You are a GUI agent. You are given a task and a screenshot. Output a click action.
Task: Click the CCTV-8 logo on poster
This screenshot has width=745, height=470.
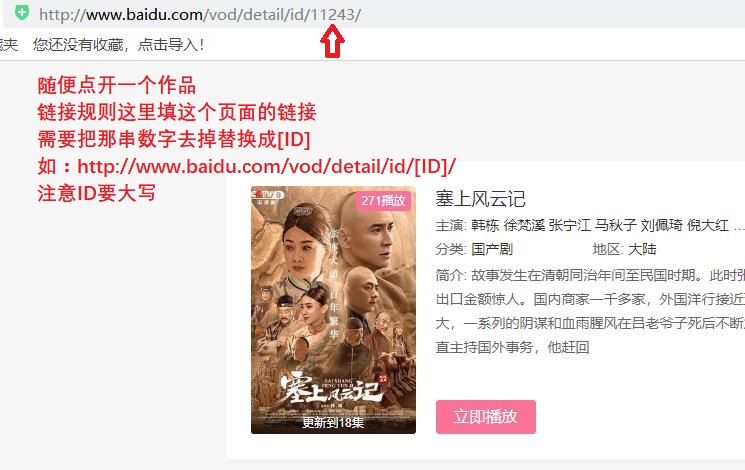(x=268, y=195)
